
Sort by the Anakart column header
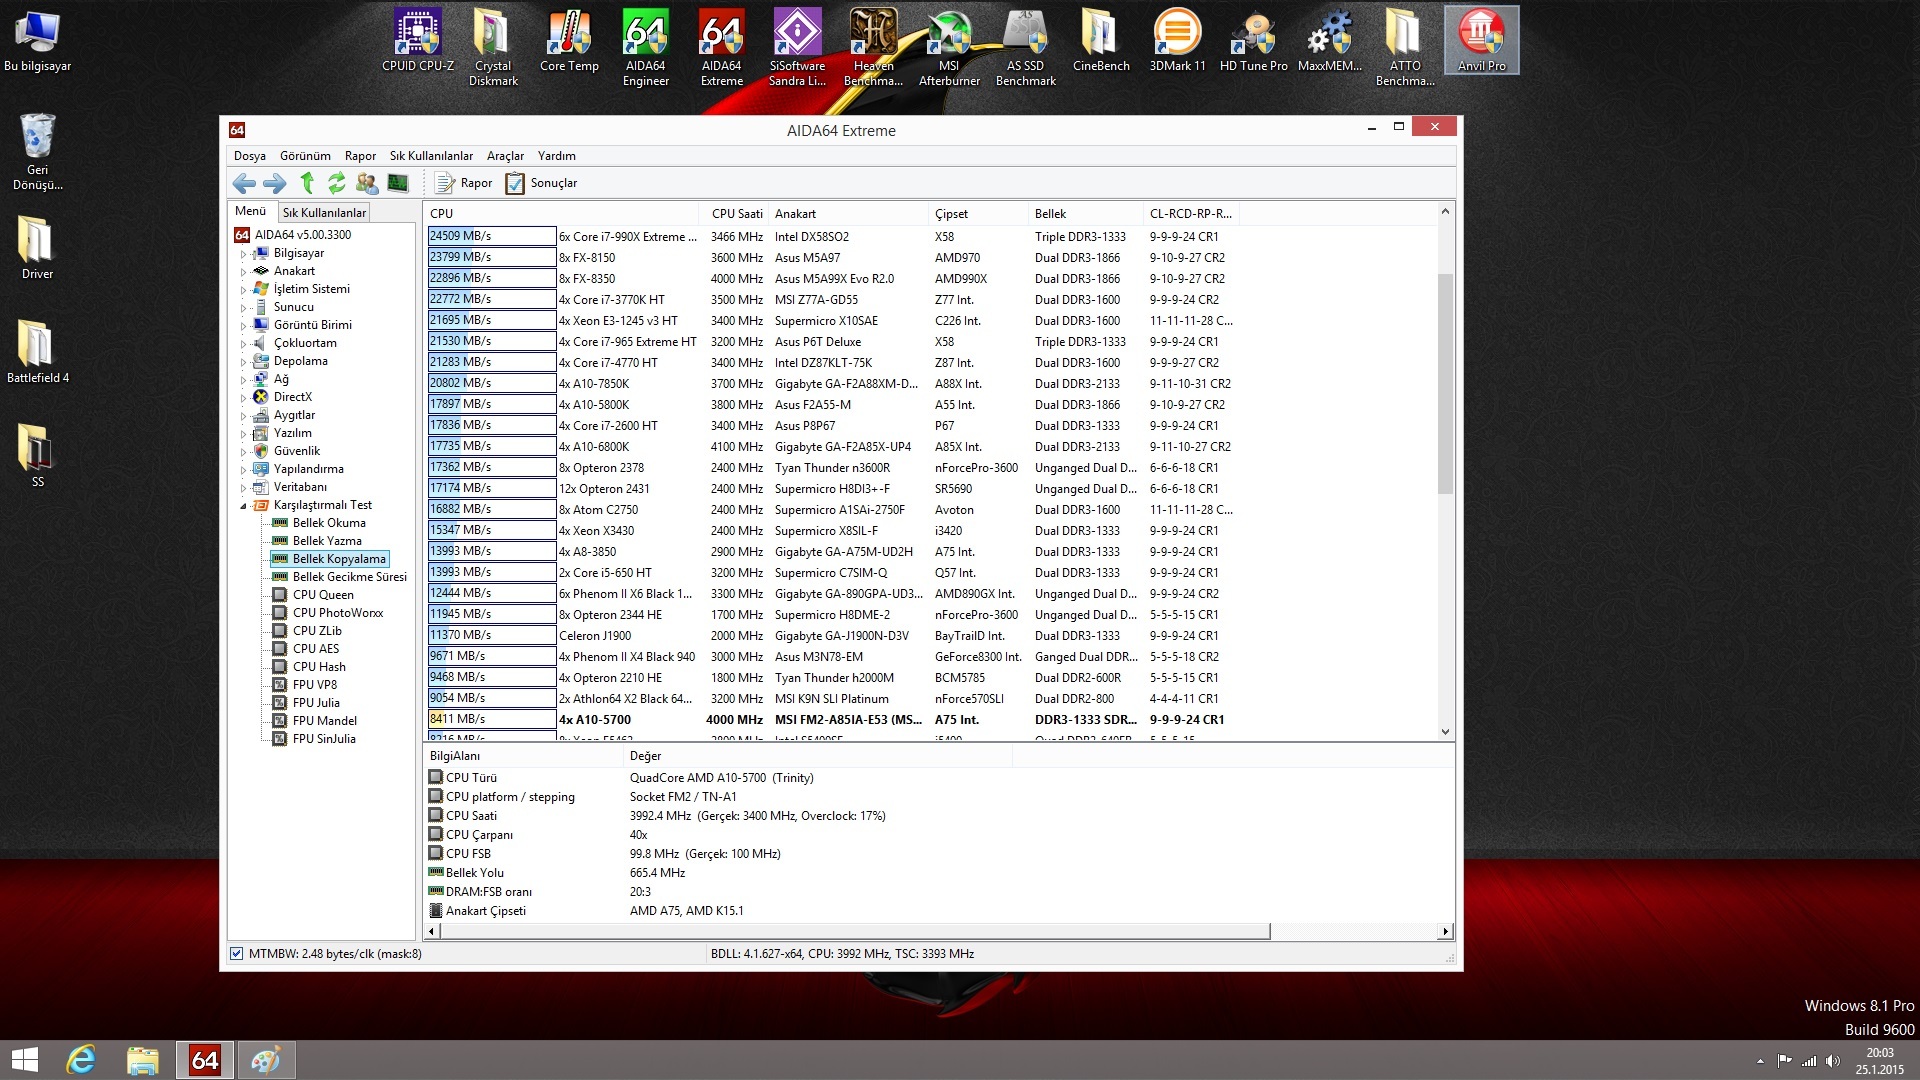click(847, 214)
